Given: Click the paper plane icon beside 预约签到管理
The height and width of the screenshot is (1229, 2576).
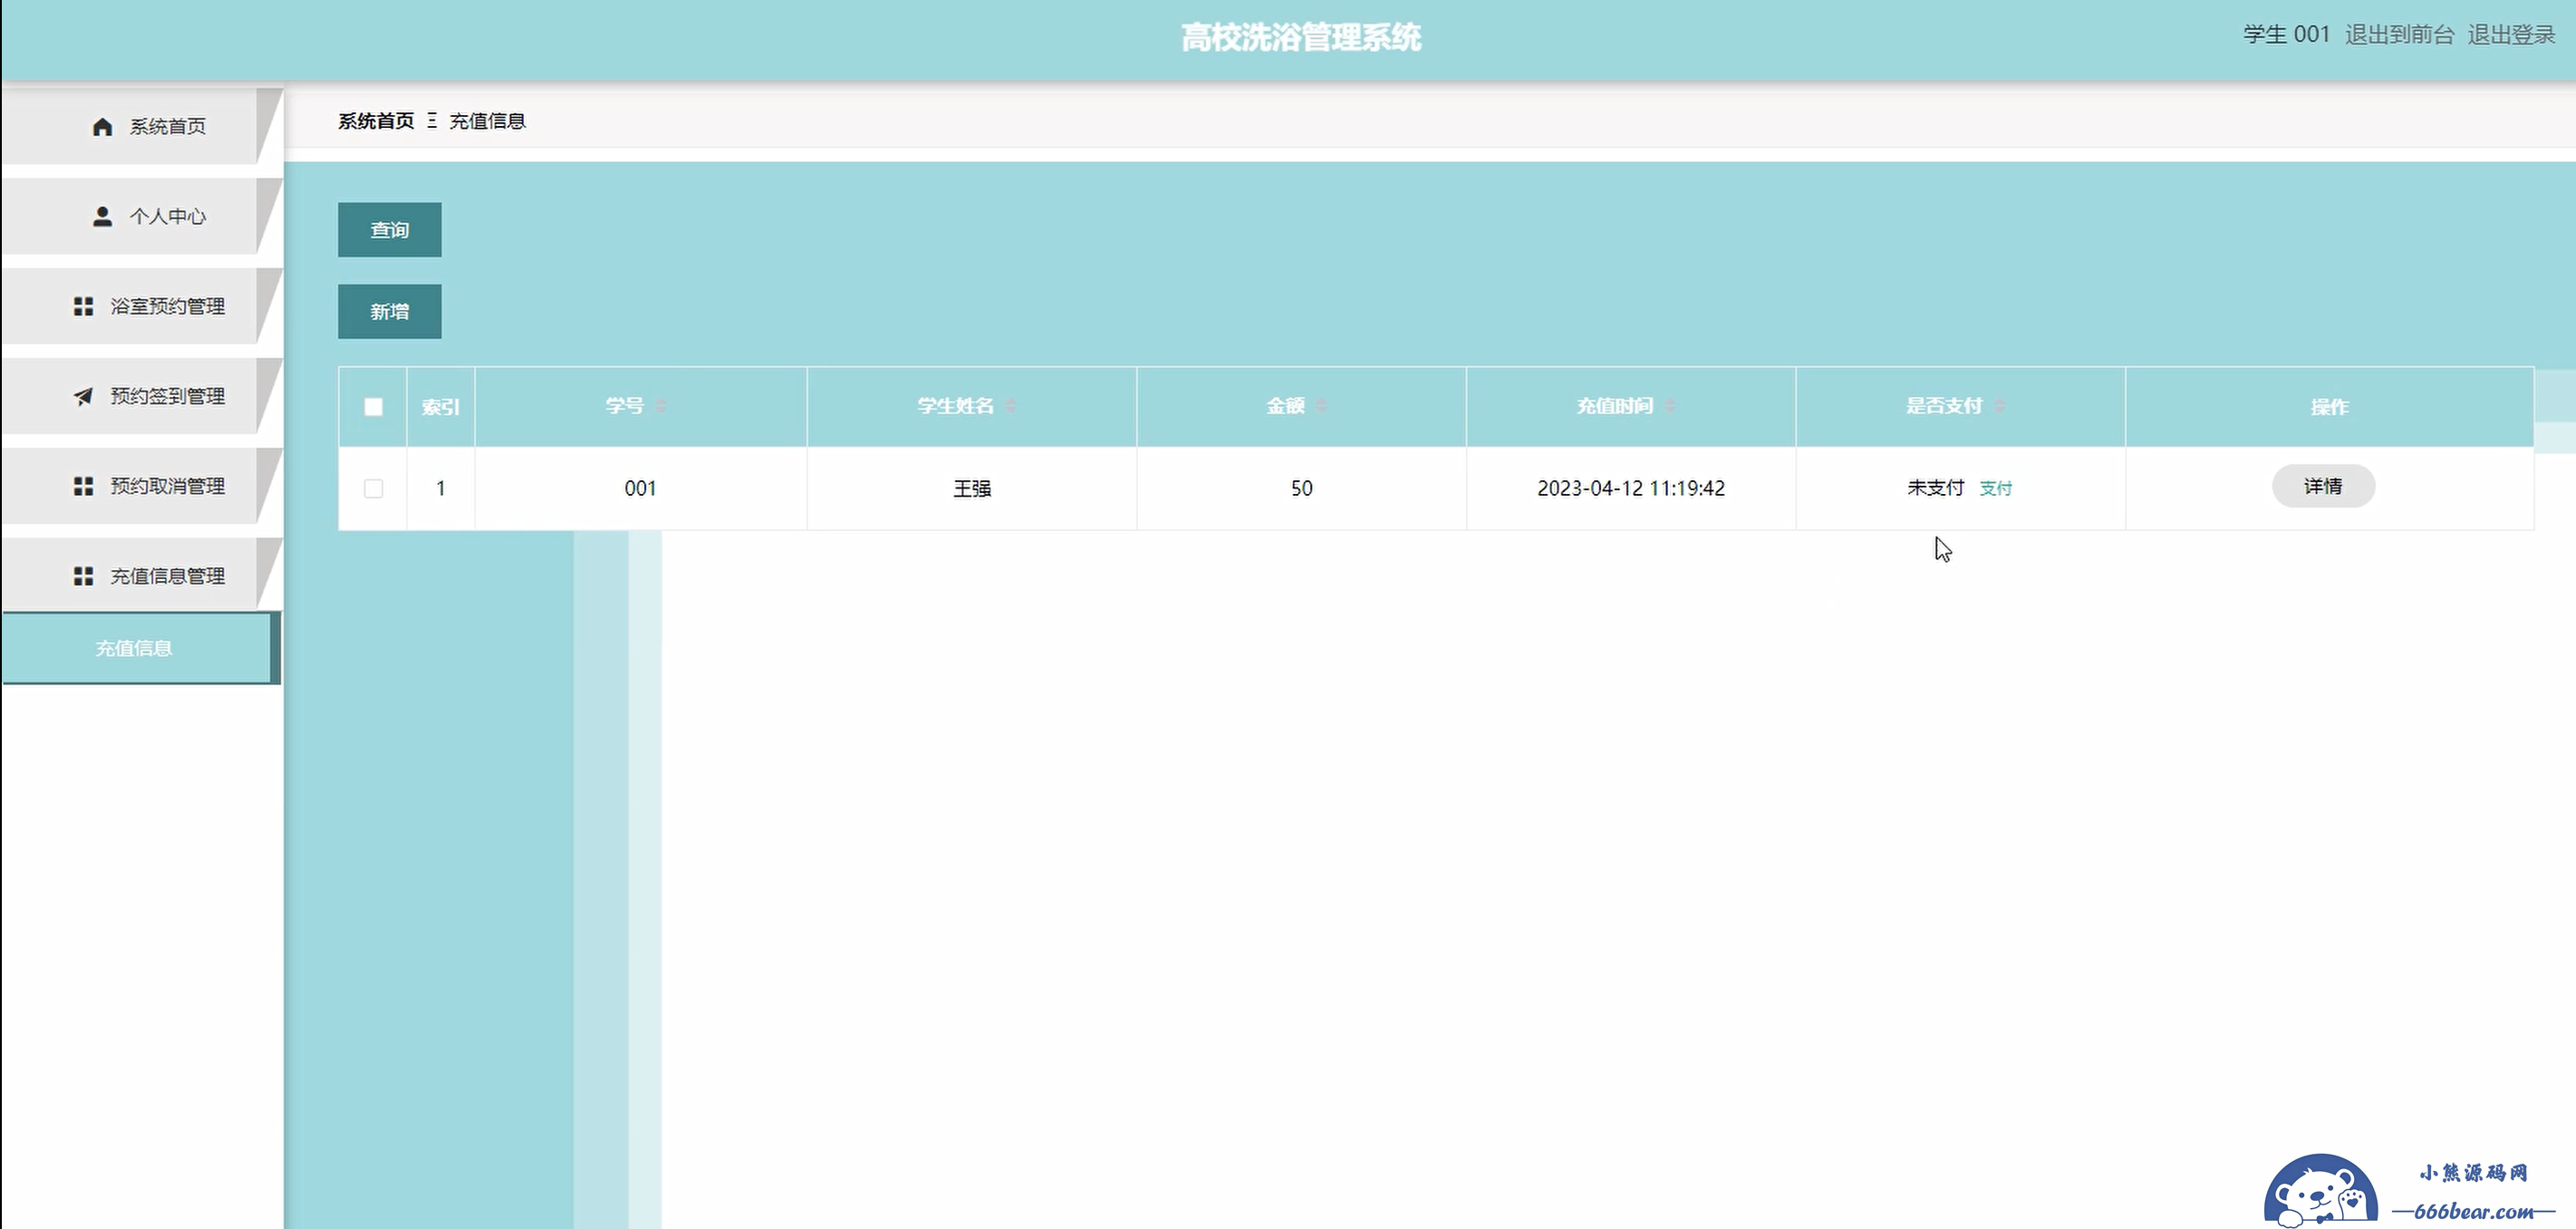Looking at the screenshot, I should click(x=83, y=396).
